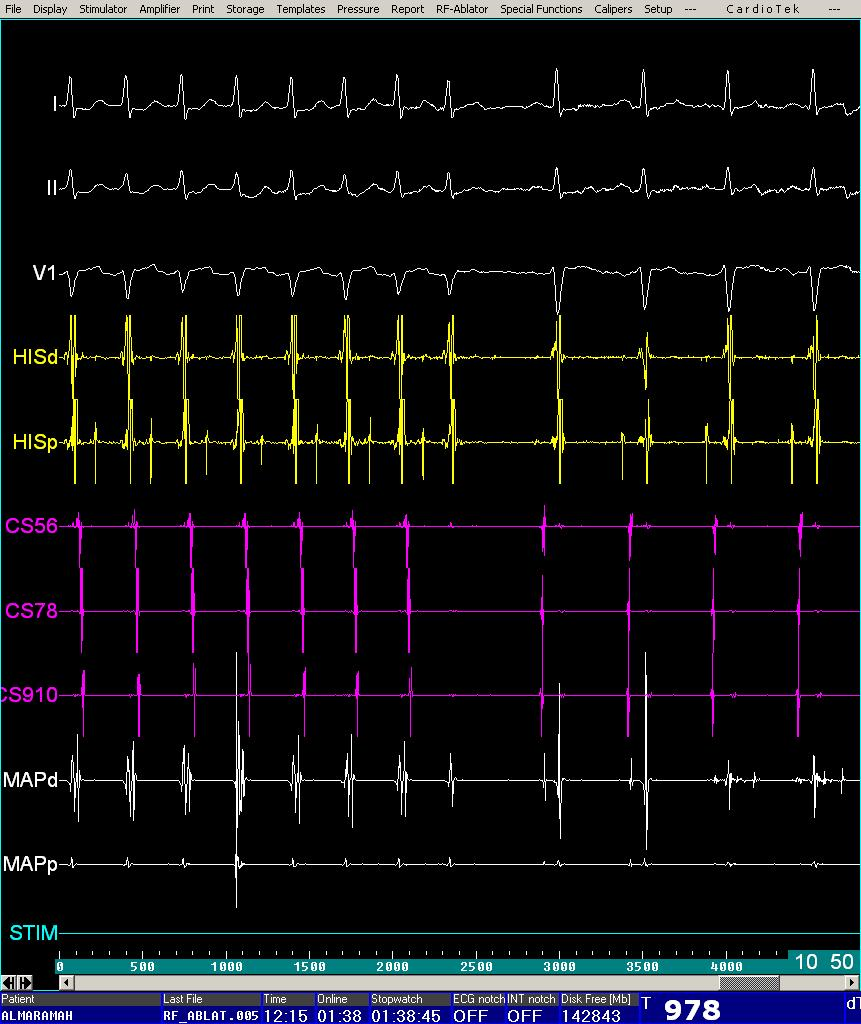
Task: Select the CS56 channel label
Action: (31, 526)
